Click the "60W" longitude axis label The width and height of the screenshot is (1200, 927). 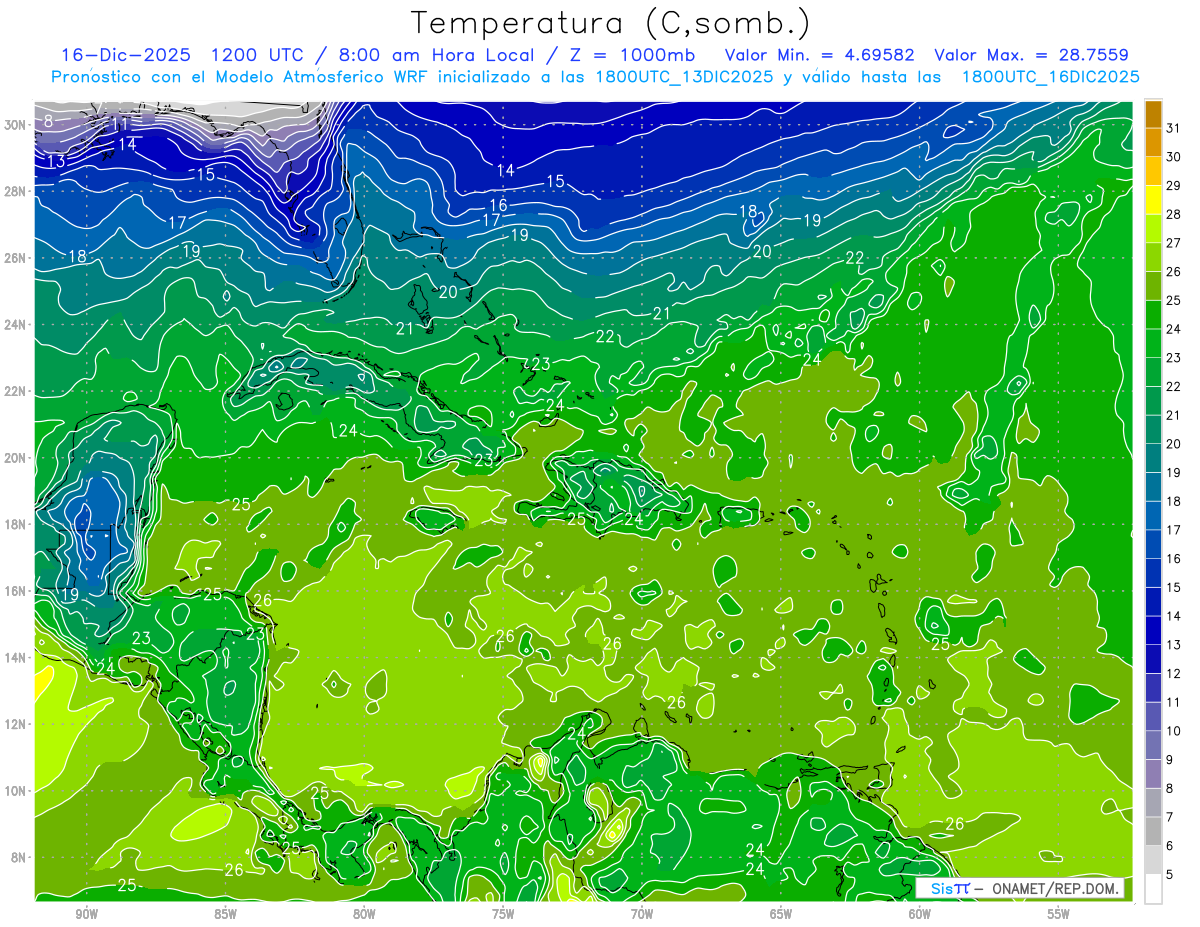point(920,915)
